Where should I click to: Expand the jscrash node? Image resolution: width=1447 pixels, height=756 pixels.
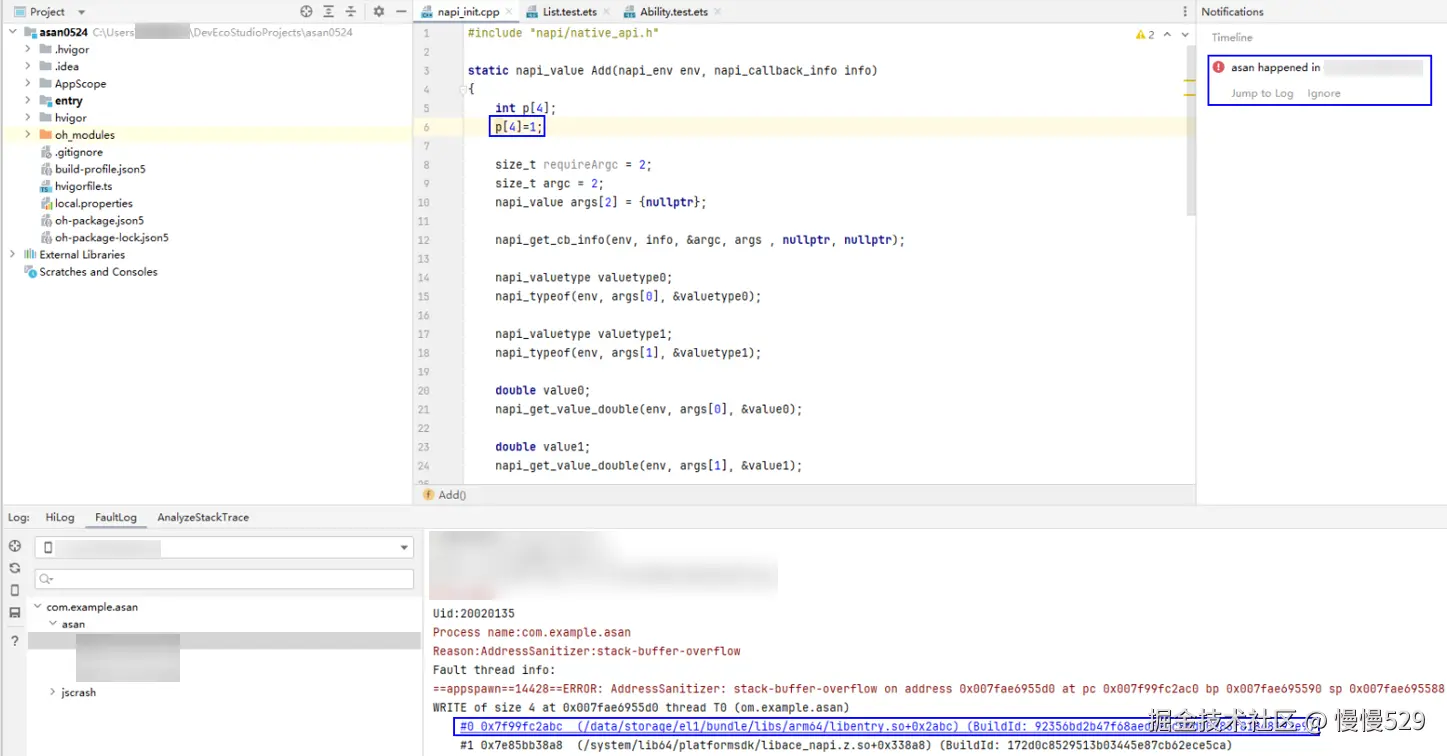pyautogui.click(x=53, y=692)
